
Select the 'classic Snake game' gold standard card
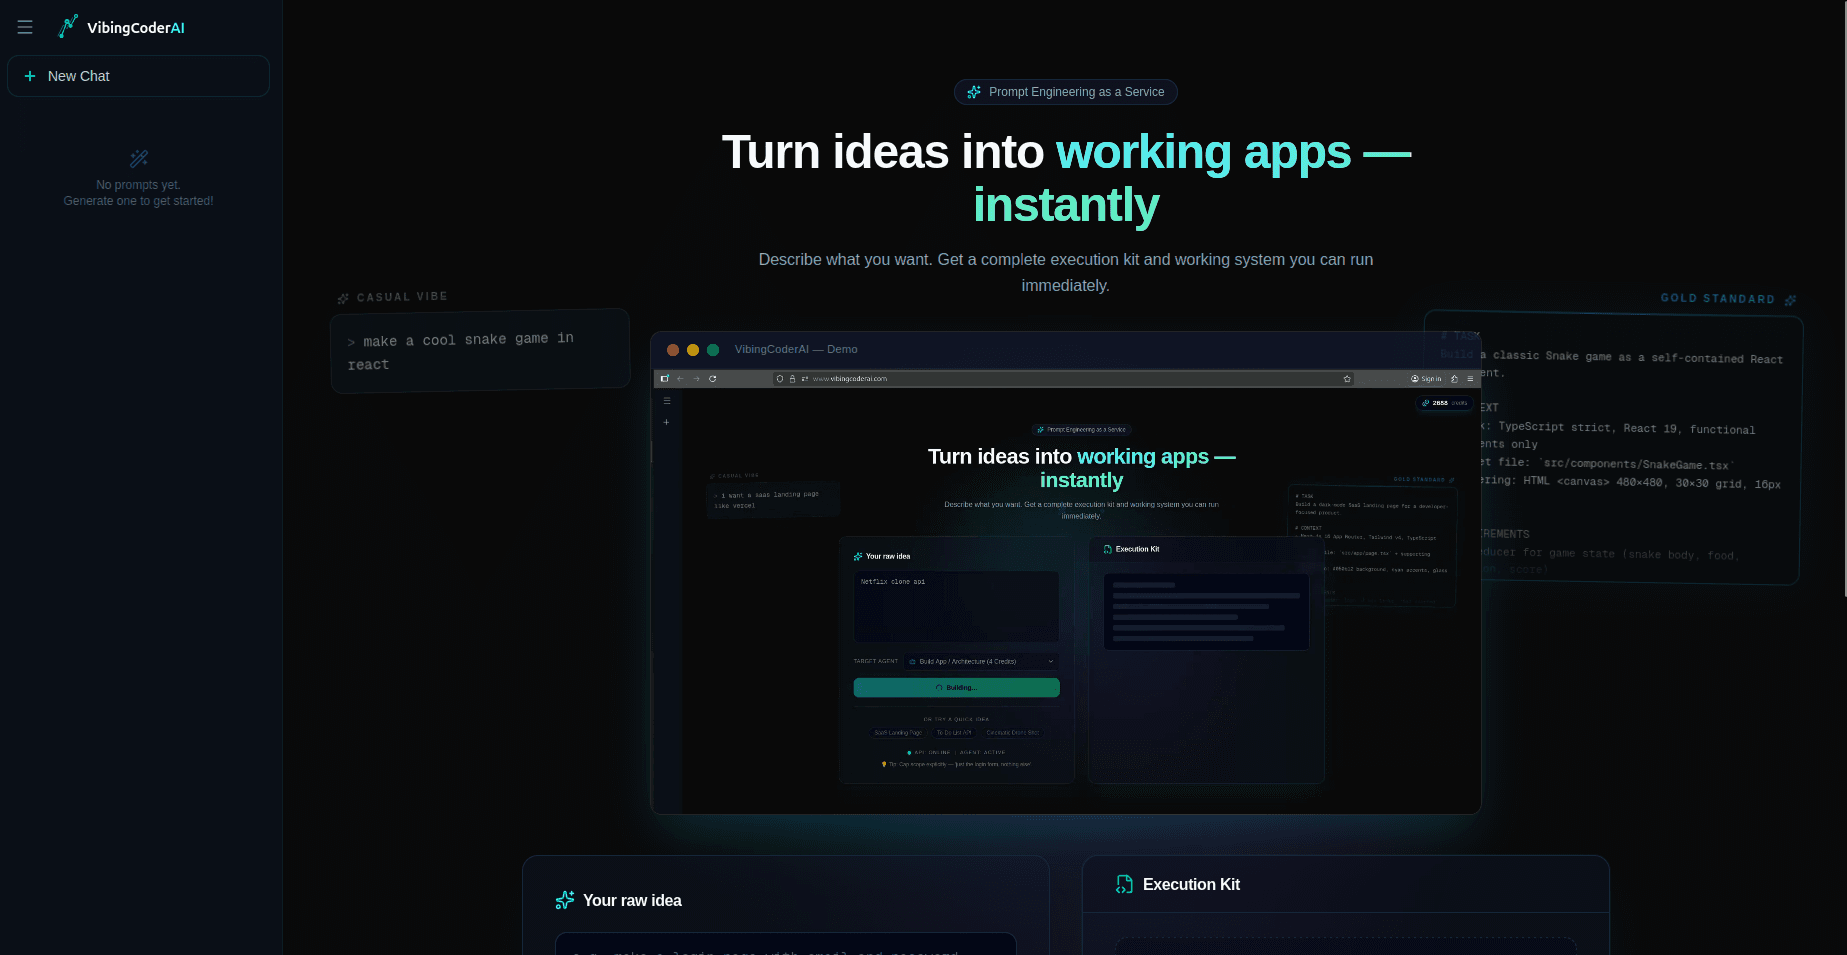[x=1613, y=448]
